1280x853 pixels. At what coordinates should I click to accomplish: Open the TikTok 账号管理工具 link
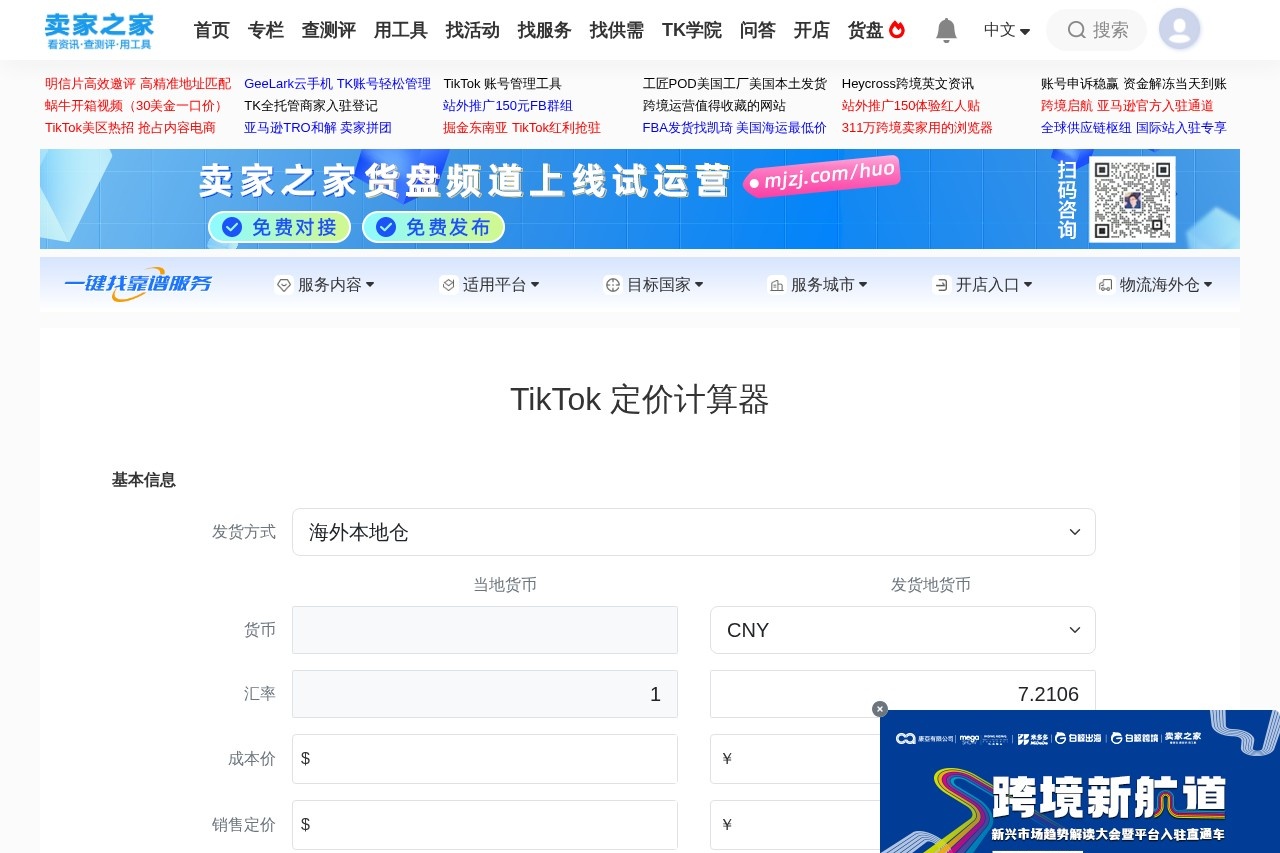pos(503,84)
